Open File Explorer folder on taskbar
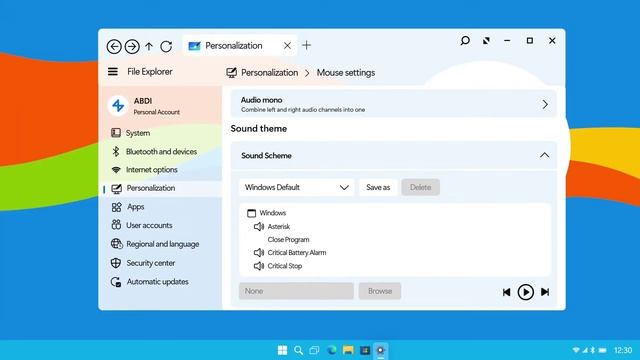This screenshot has height=360, width=640. coord(348,350)
